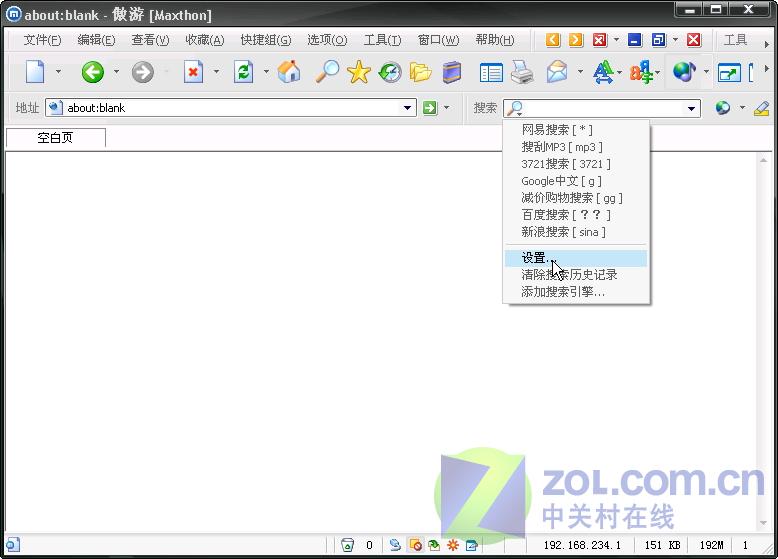Click the blue chain link status icon
This screenshot has height=559, width=778.
tap(395, 545)
